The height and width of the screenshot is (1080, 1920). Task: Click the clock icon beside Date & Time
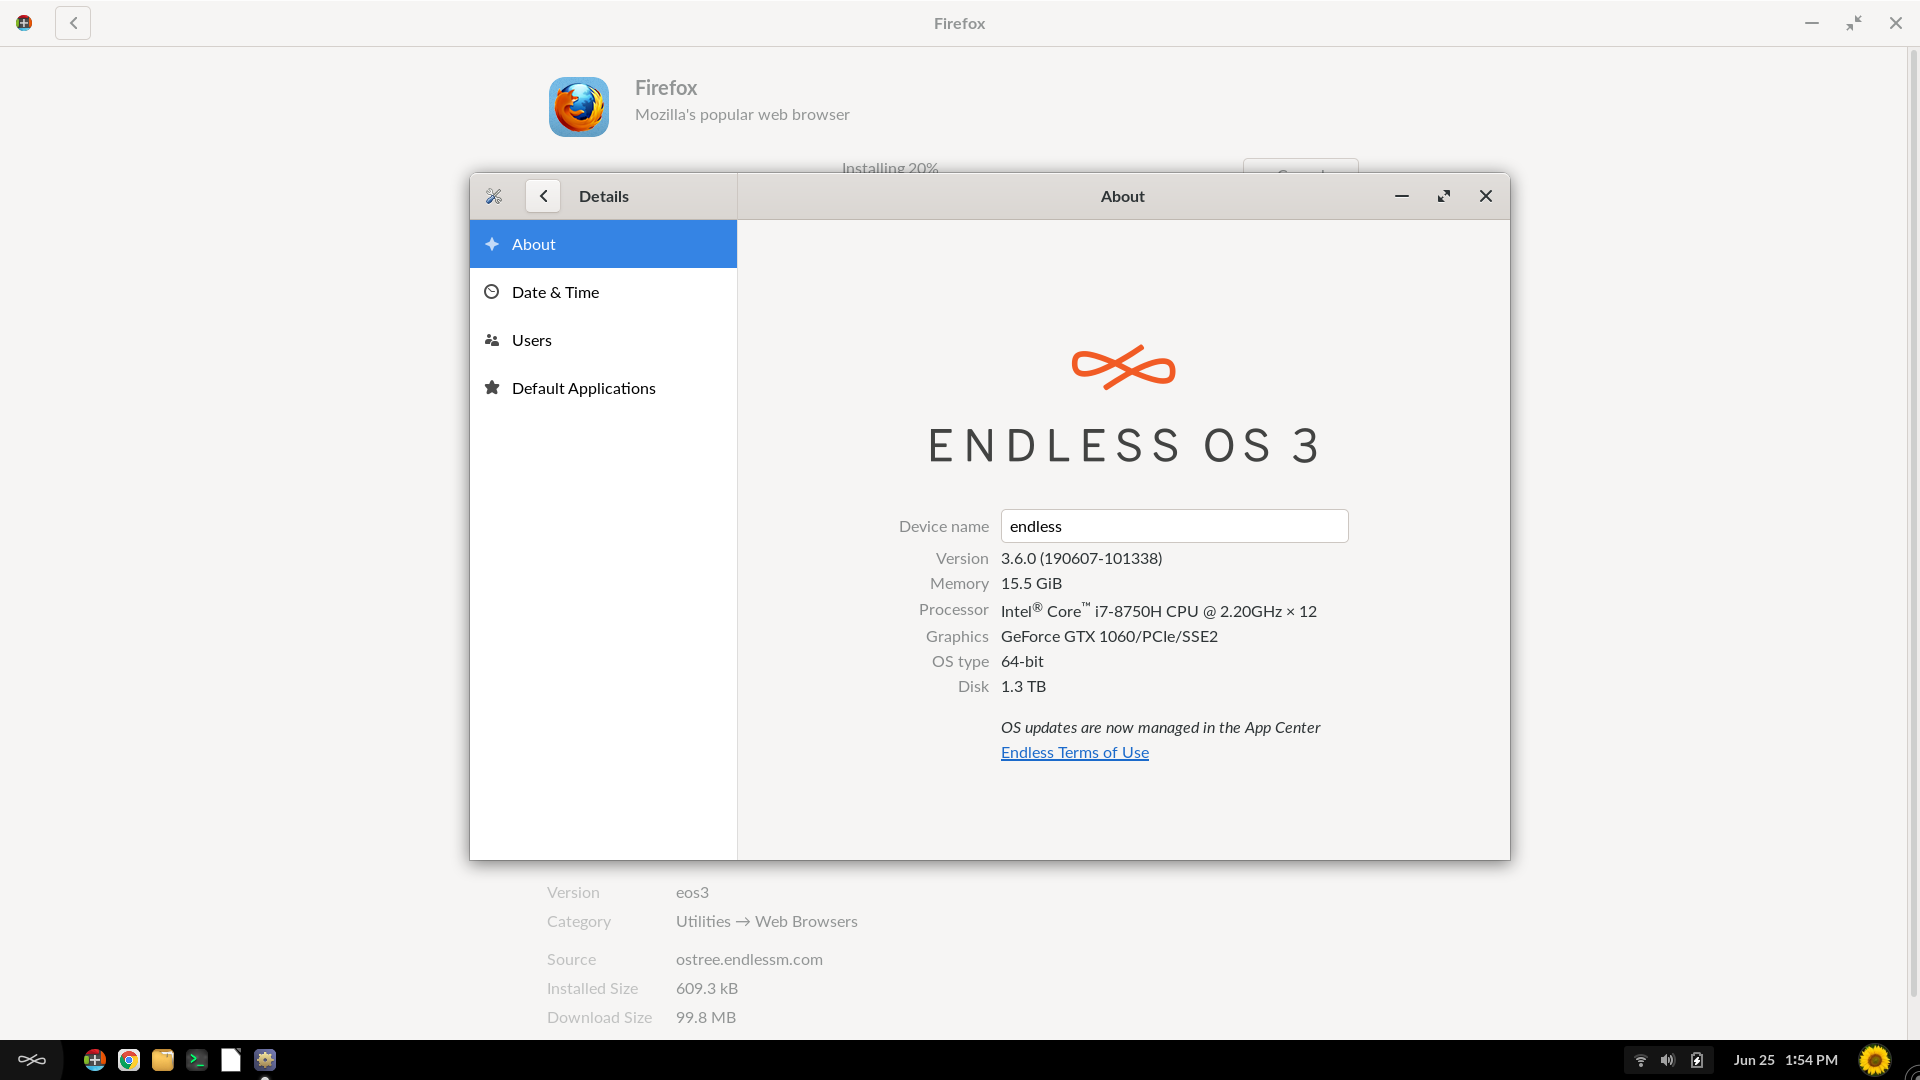(x=491, y=292)
